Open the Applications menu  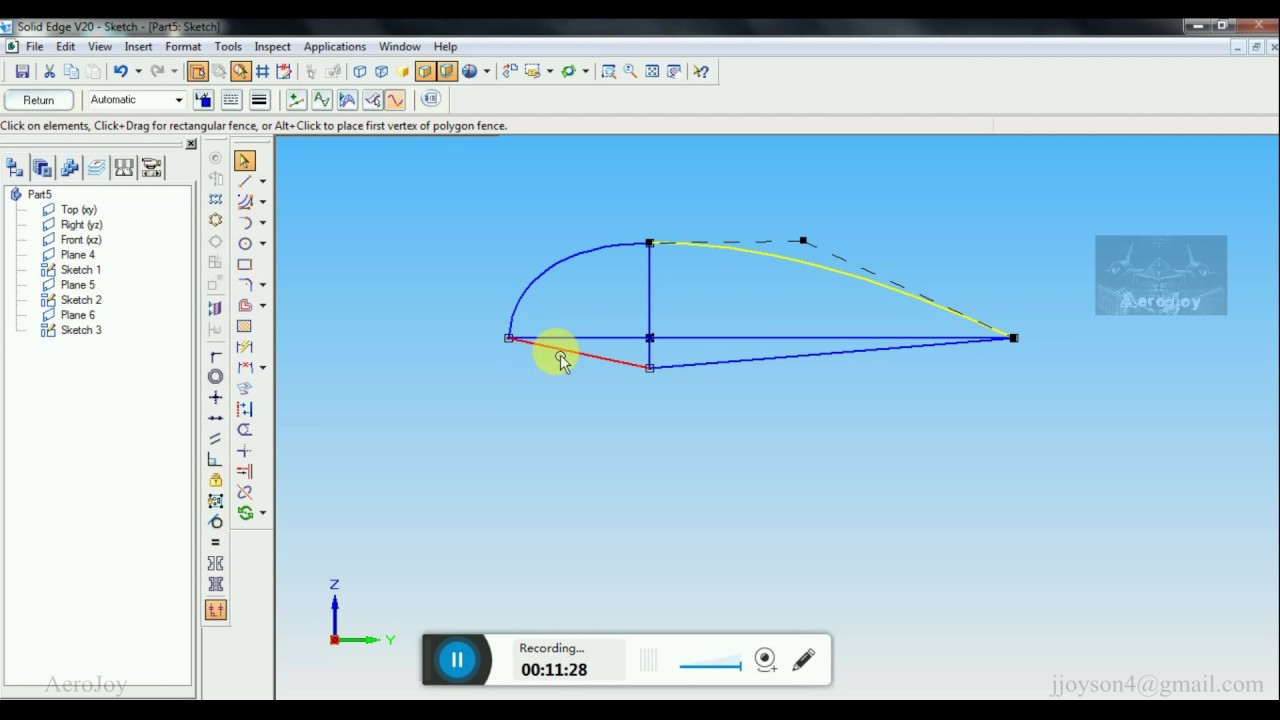335,47
